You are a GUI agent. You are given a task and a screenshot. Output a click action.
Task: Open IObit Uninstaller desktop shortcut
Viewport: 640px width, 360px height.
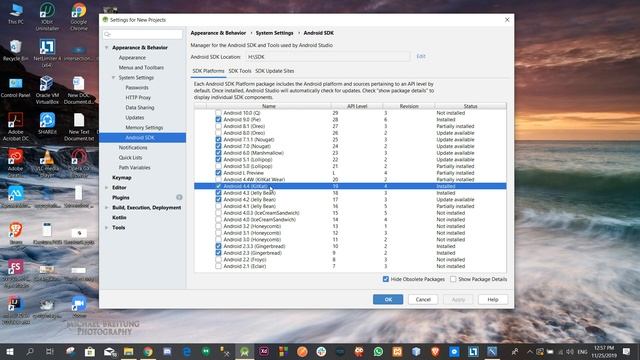pyautogui.click(x=47, y=17)
